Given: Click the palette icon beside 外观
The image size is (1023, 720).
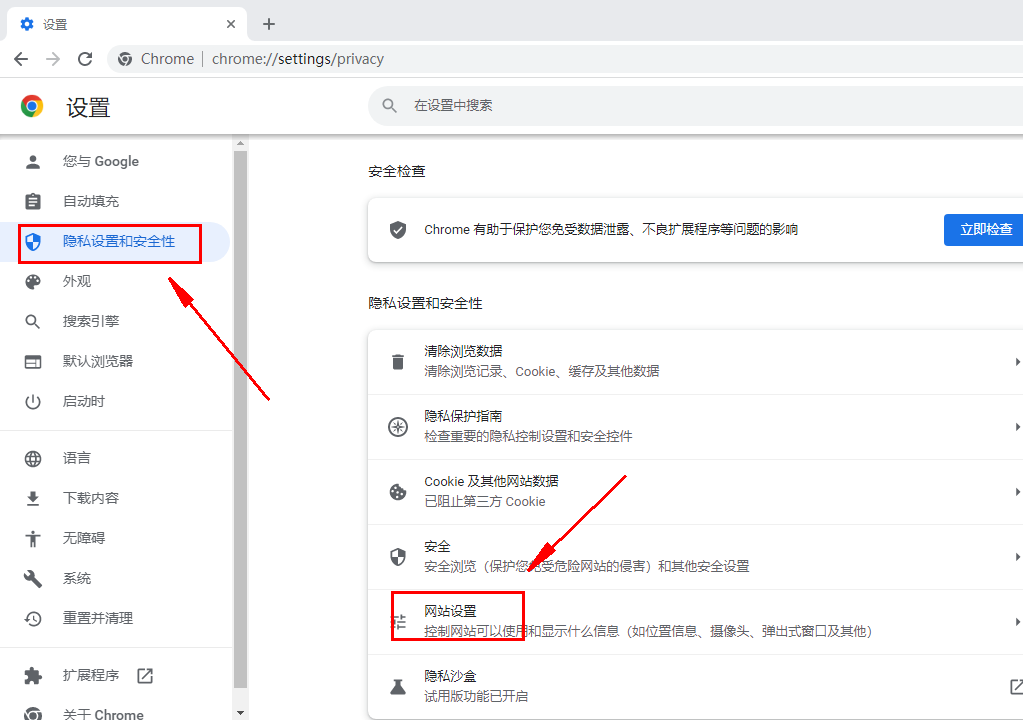Looking at the screenshot, I should (x=33, y=282).
